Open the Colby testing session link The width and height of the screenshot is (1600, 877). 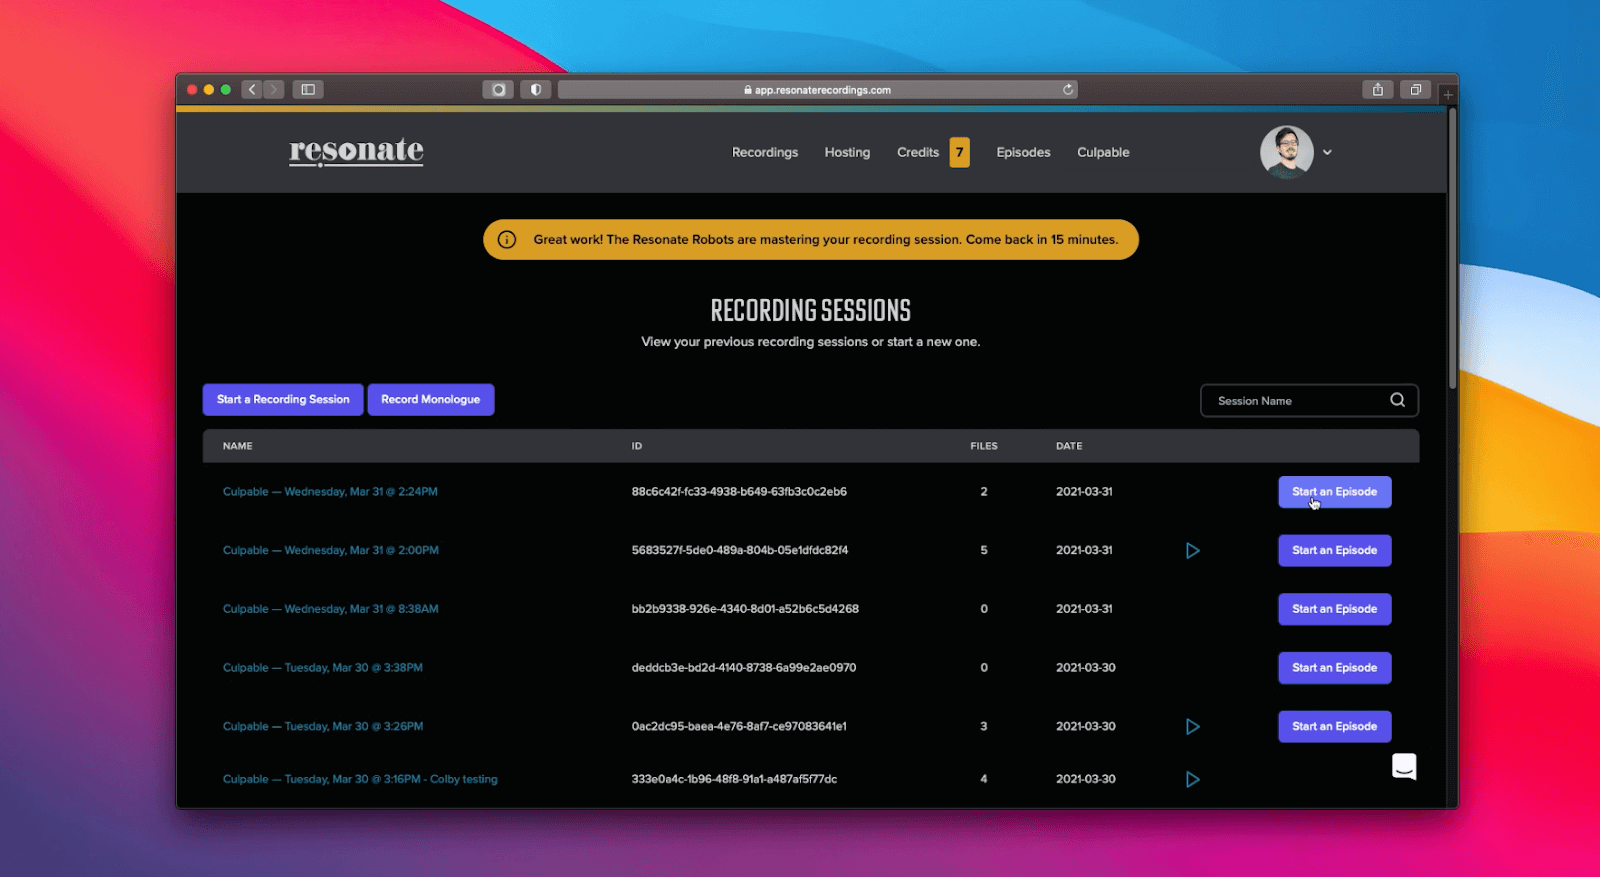(x=360, y=779)
